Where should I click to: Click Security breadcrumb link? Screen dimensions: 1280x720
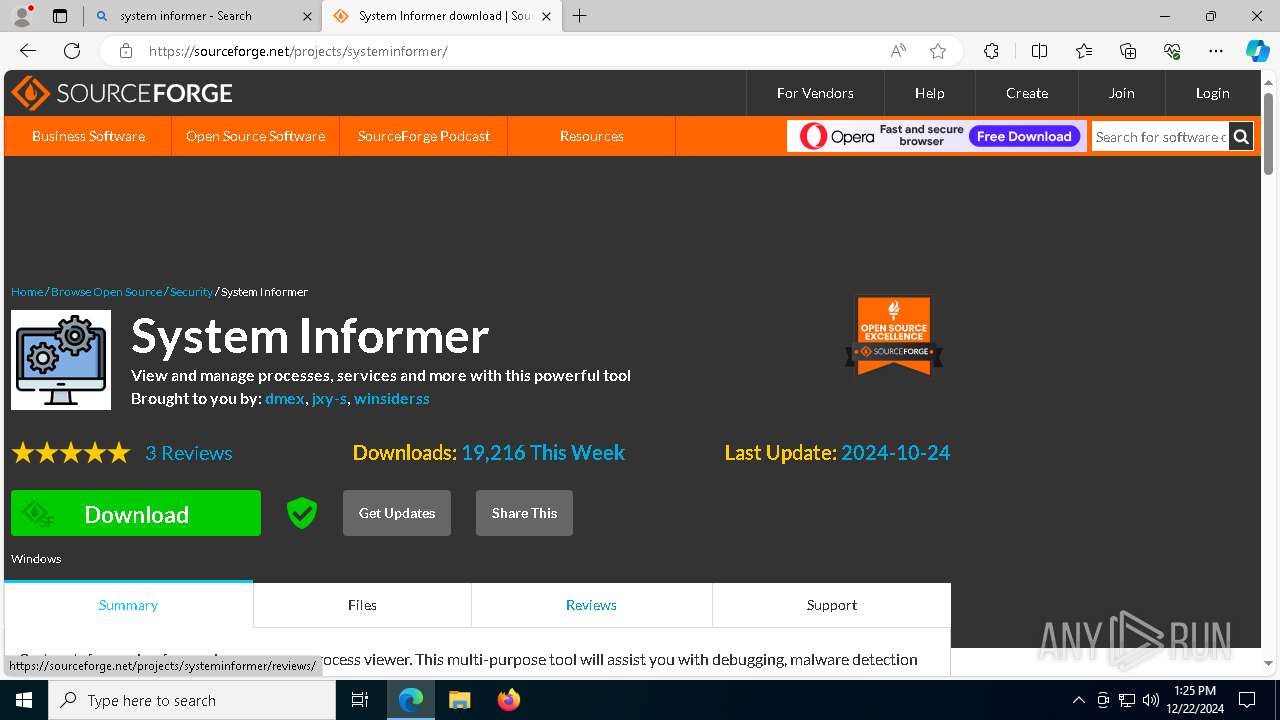pyautogui.click(x=191, y=292)
